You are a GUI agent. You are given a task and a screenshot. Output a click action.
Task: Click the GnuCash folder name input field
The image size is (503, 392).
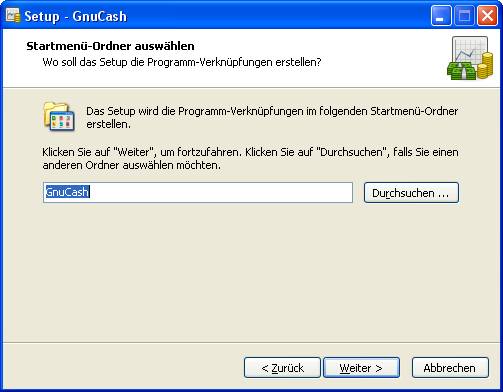pos(198,192)
